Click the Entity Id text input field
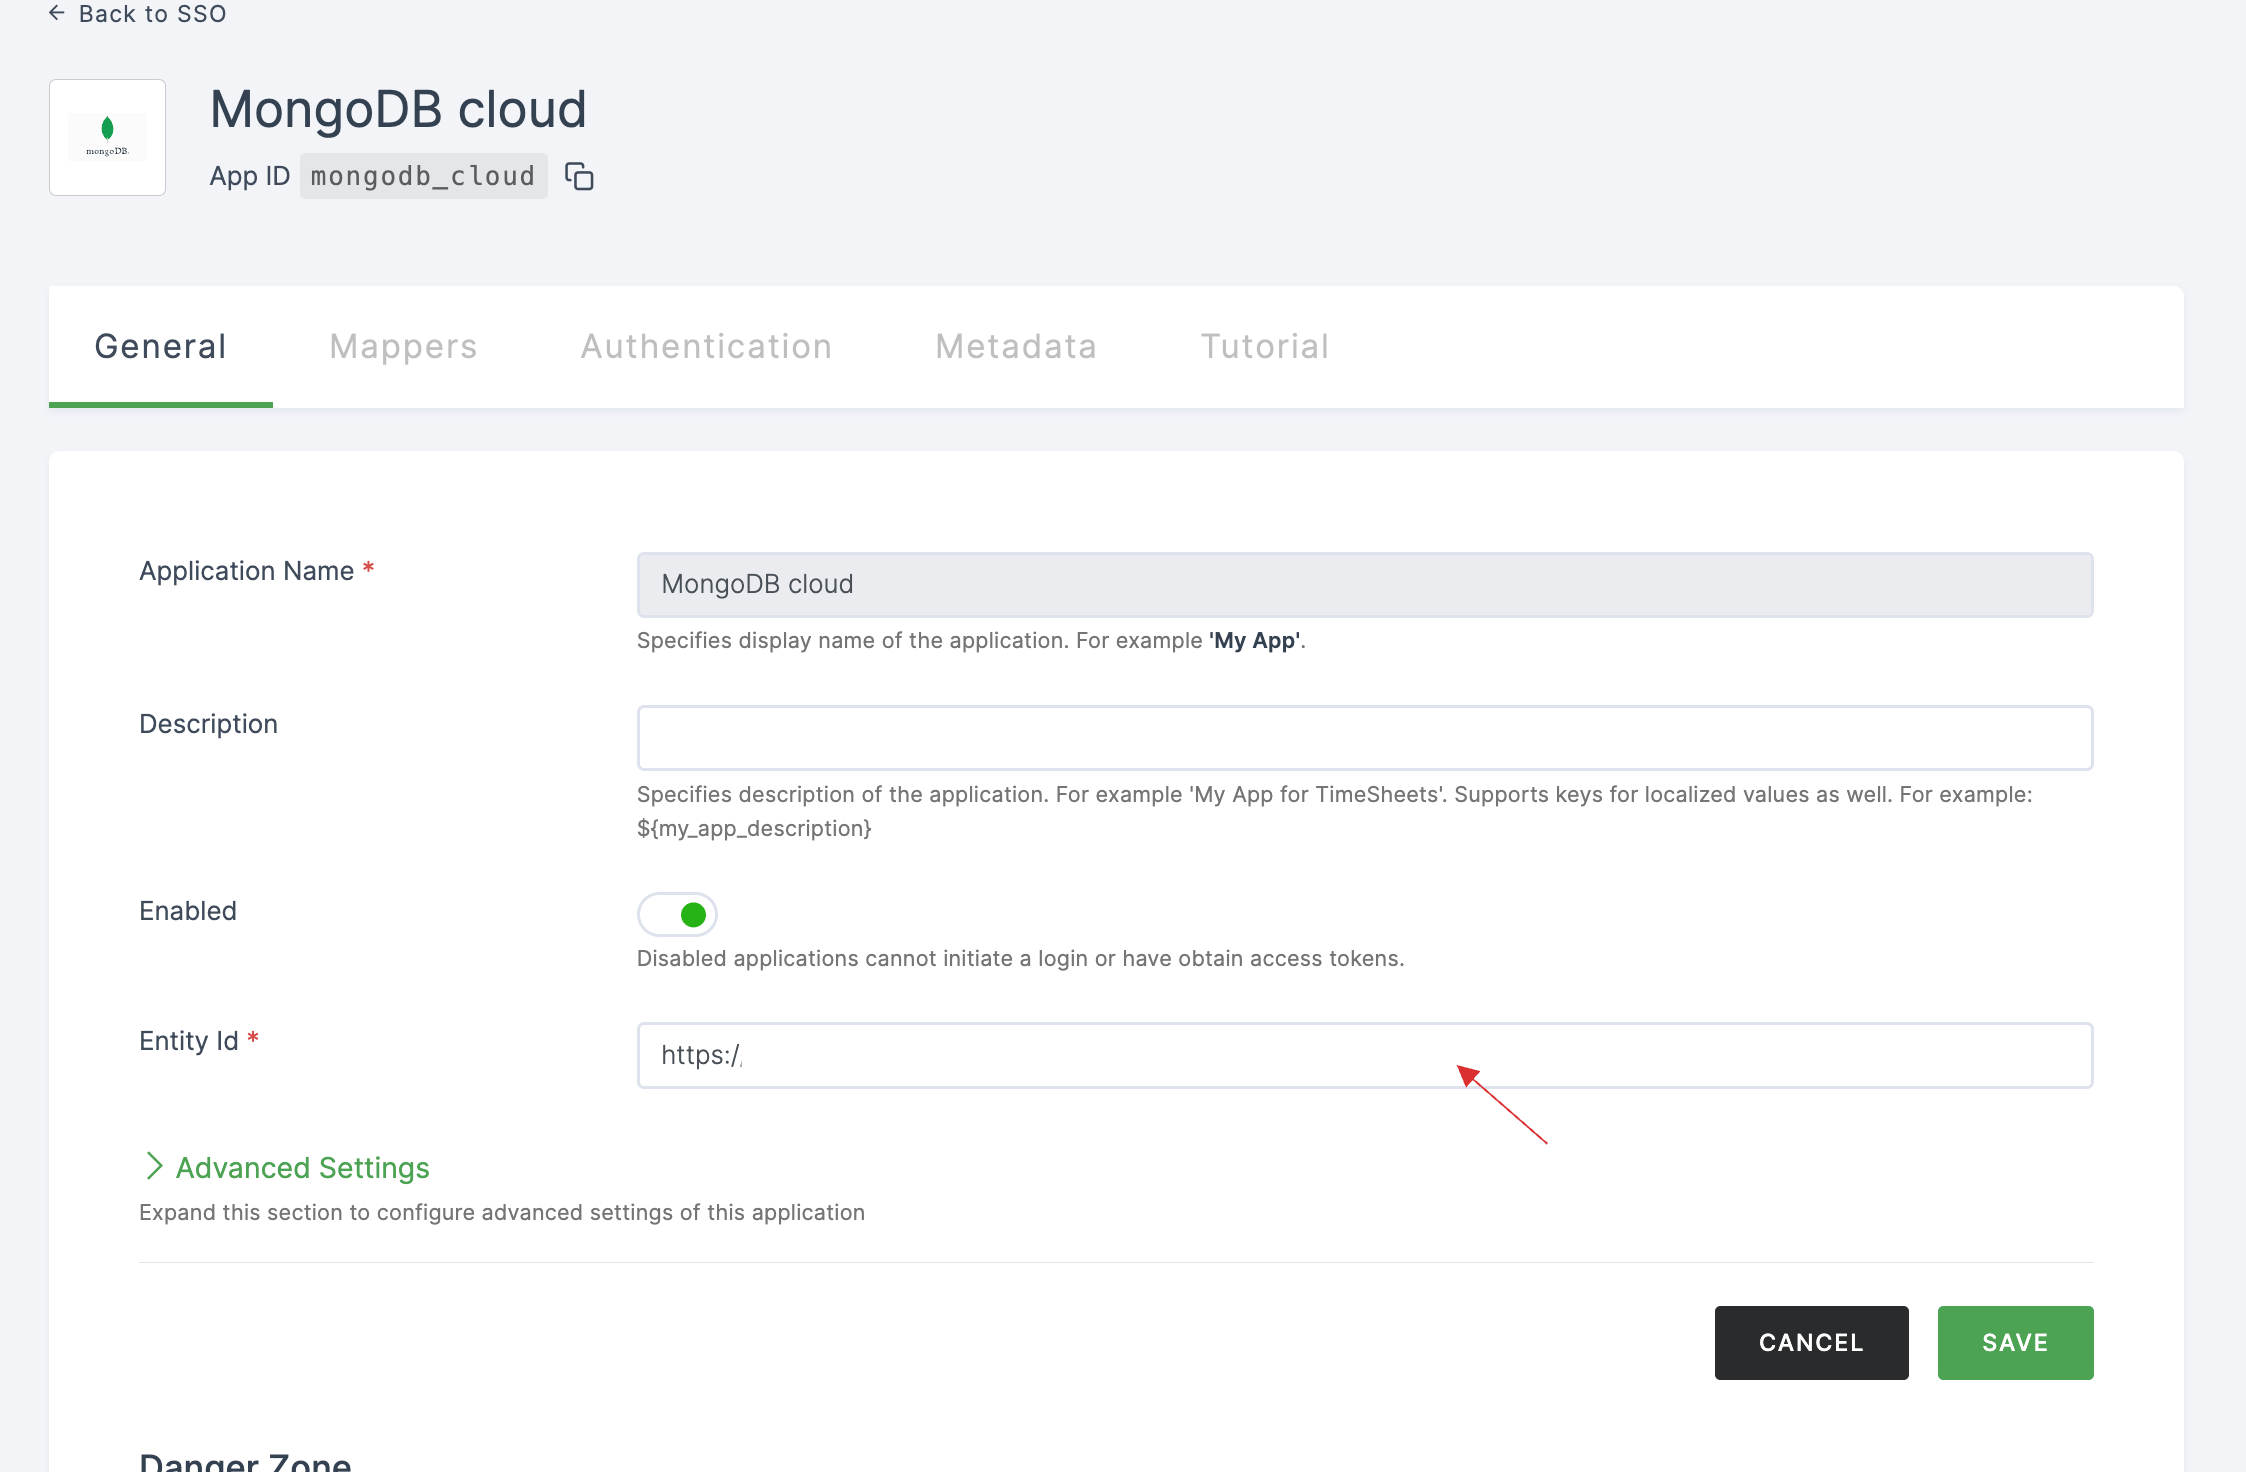Viewport: 2246px width, 1472px height. click(1365, 1053)
